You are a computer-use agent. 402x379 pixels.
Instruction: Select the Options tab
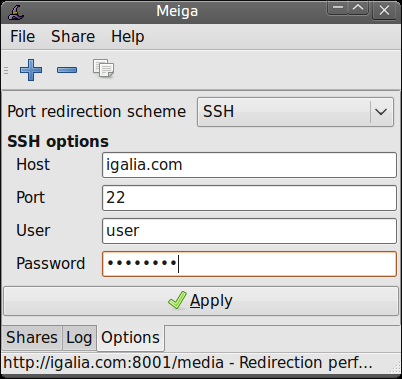click(x=130, y=338)
